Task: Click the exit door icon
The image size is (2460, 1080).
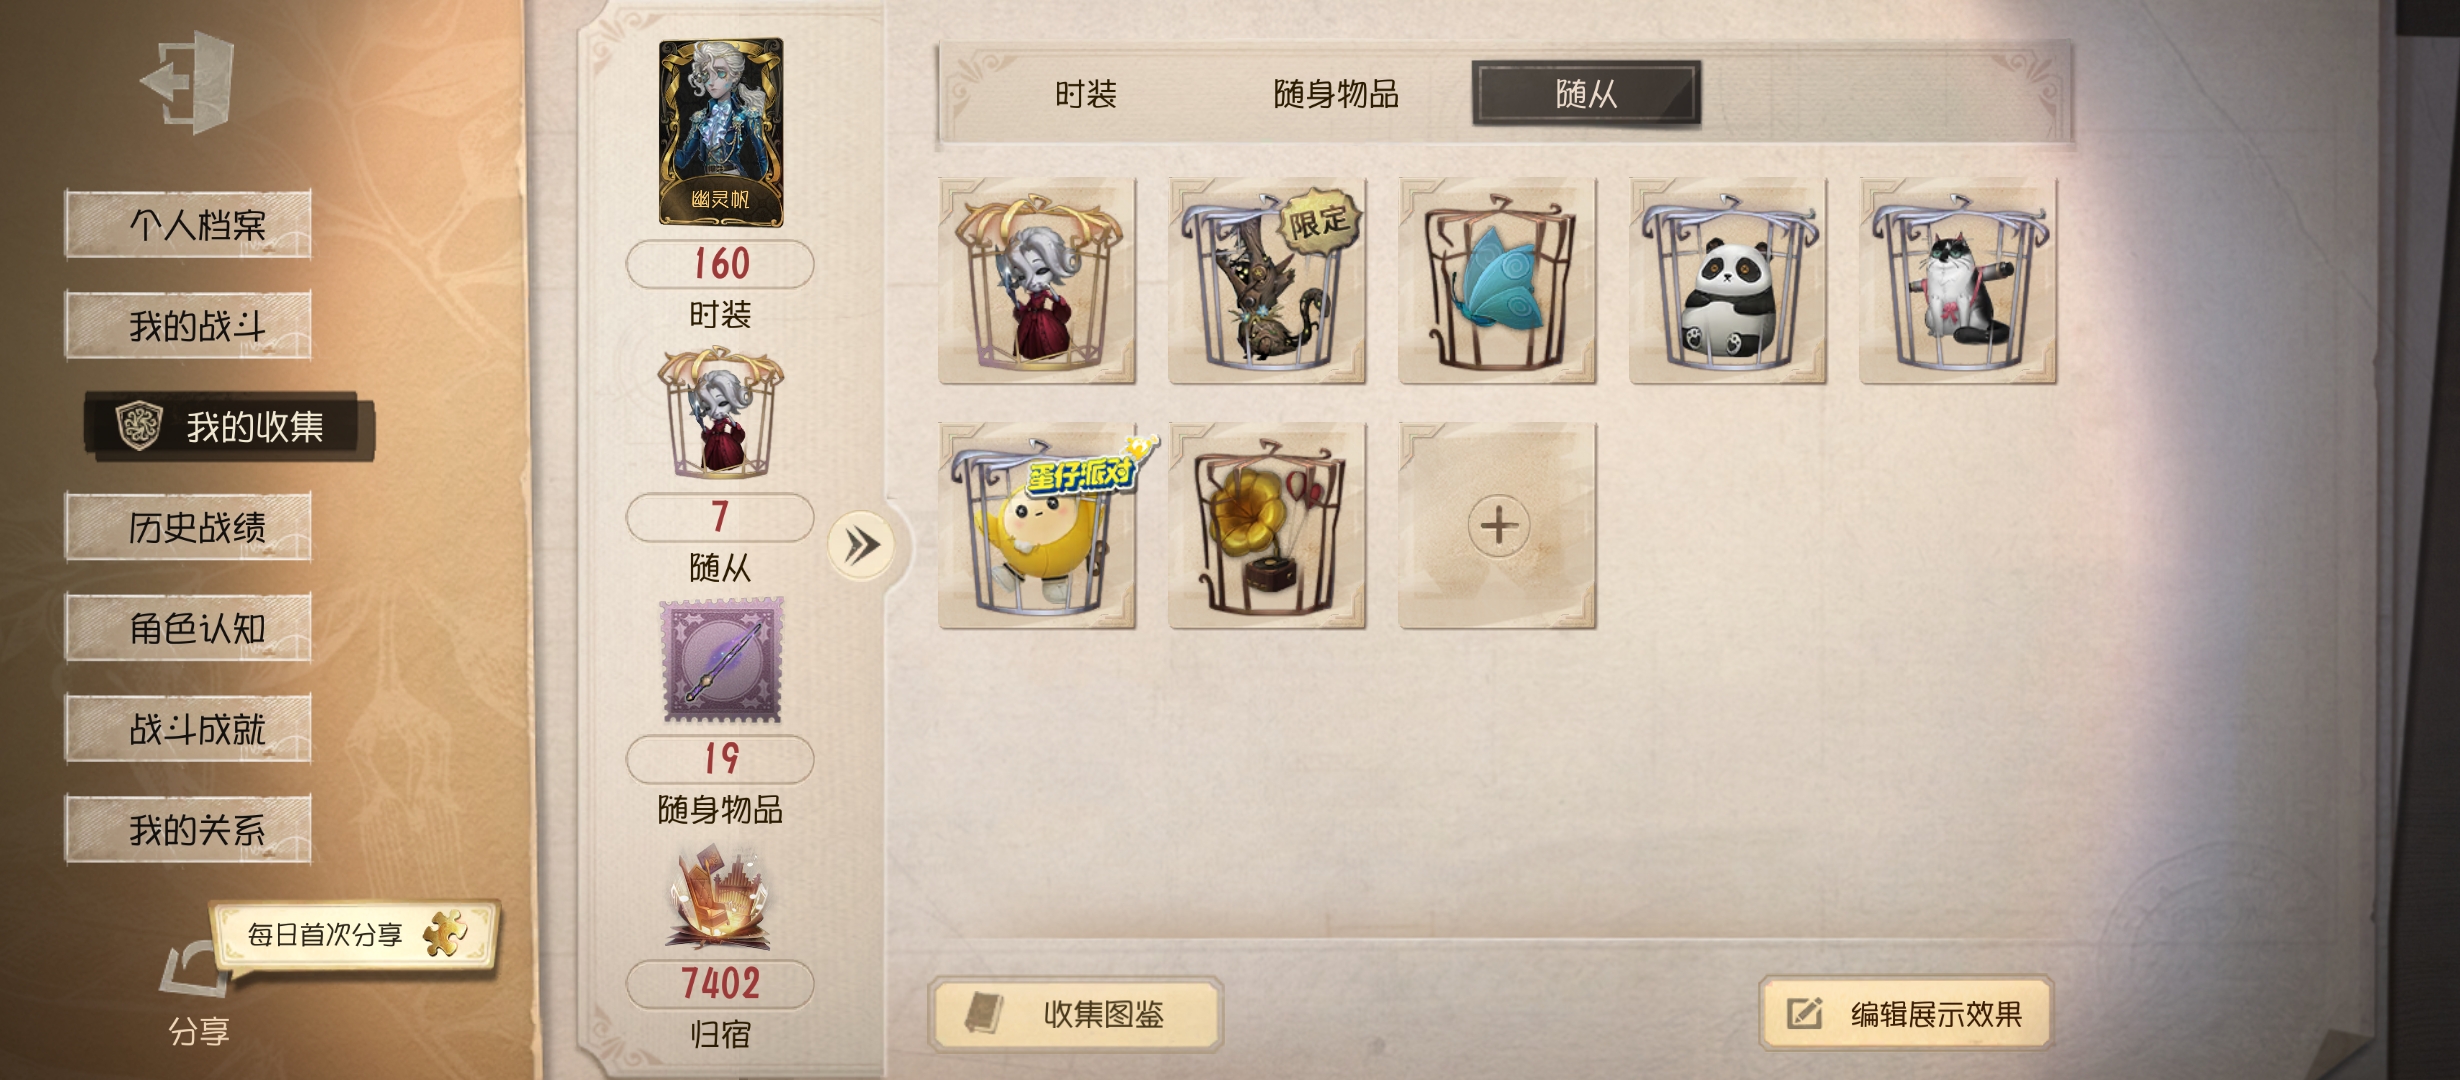Action: point(190,82)
